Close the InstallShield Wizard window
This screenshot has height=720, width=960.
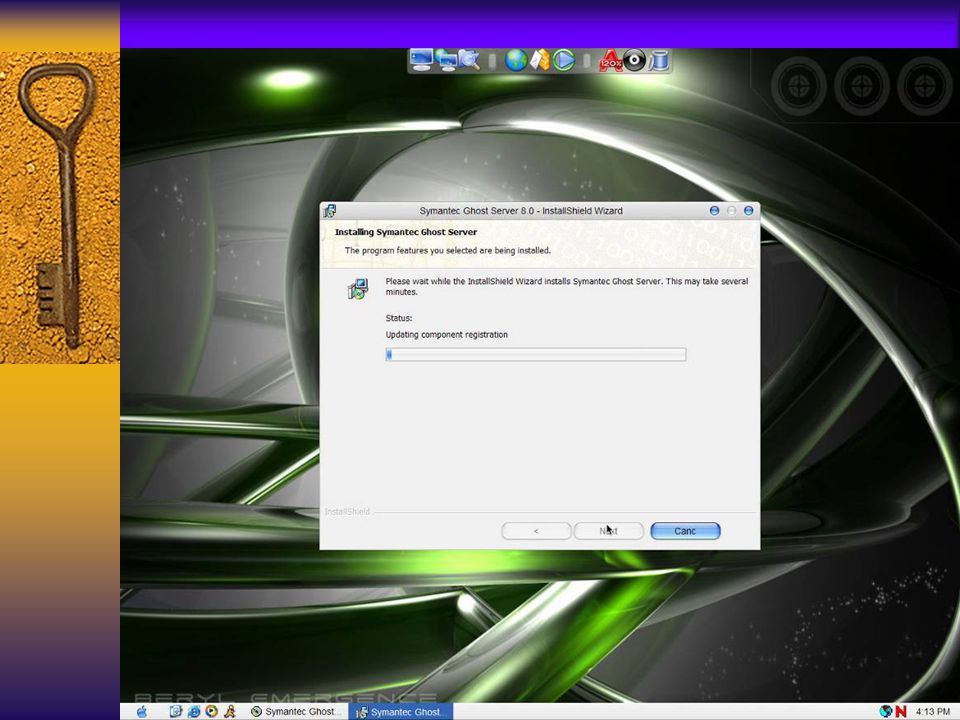pyautogui.click(x=748, y=211)
